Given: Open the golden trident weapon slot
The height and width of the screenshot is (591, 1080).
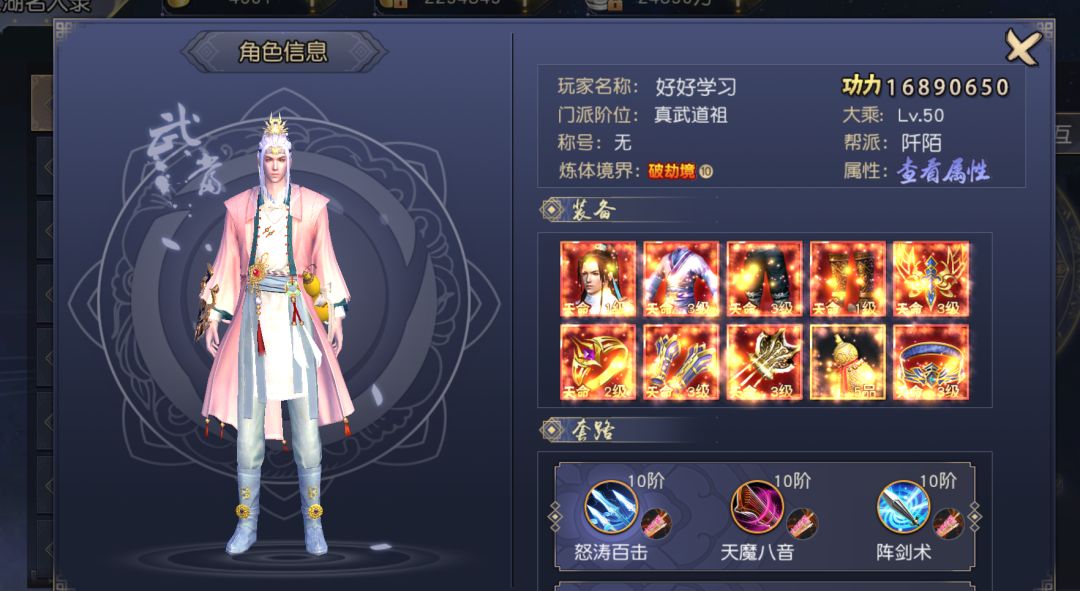Looking at the screenshot, I should pos(765,362).
